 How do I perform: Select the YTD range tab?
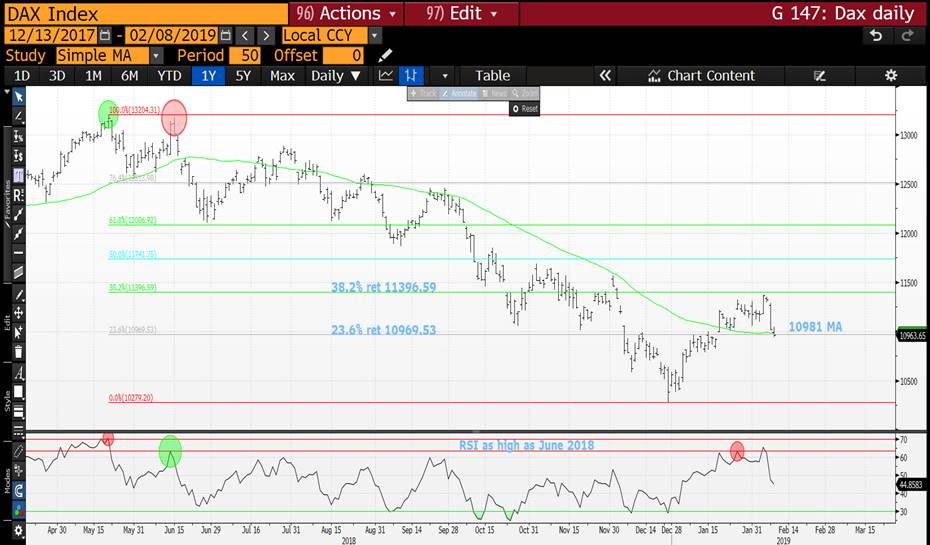point(169,76)
